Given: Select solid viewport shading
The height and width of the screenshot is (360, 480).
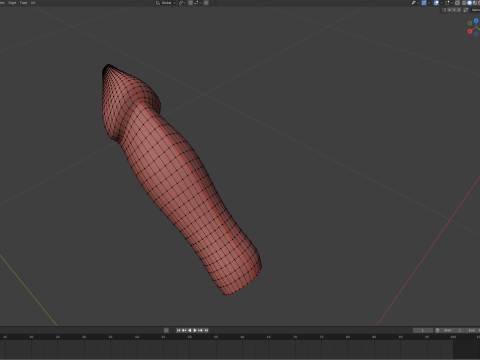Looking at the screenshot, I should [469, 3].
